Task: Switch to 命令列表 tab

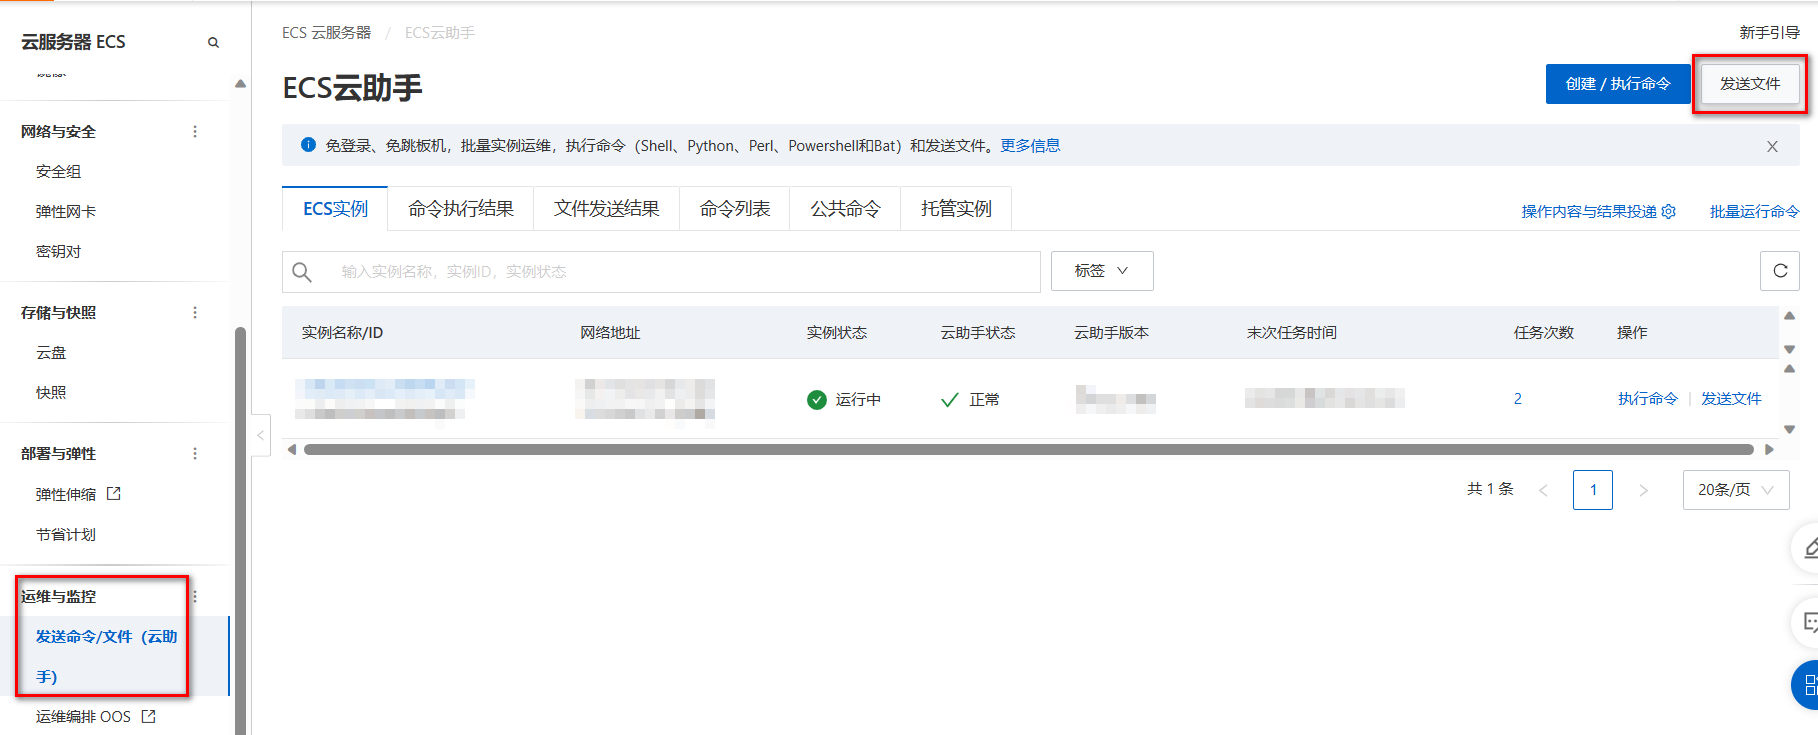Action: coord(735,208)
